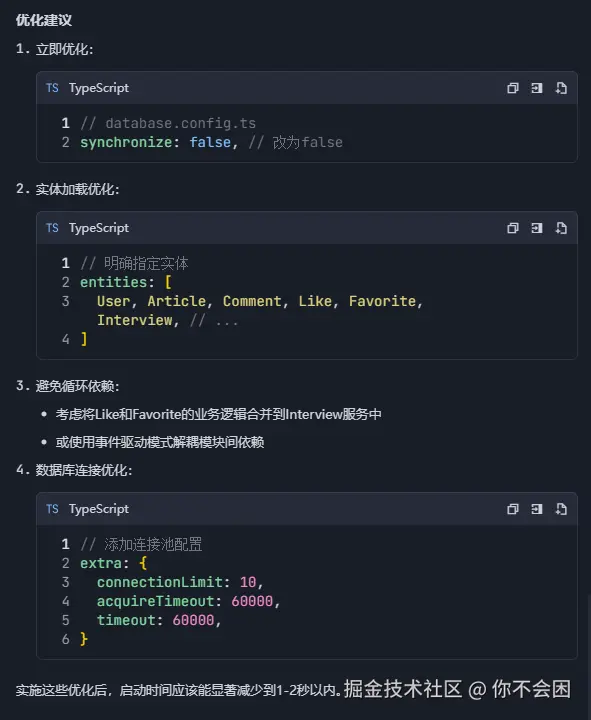Click the 'Interview, // ...' code line
The height and width of the screenshot is (720, 591).
pos(168,320)
